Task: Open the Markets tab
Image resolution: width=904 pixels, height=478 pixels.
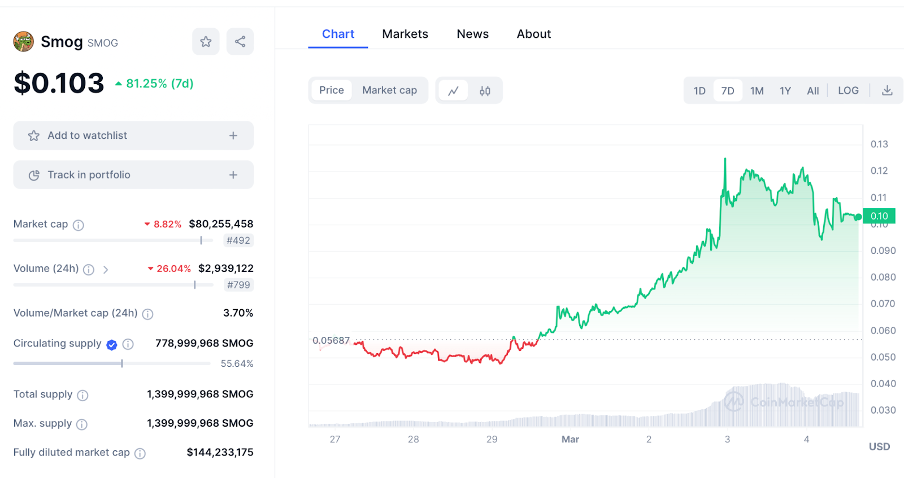Action: pyautogui.click(x=405, y=34)
